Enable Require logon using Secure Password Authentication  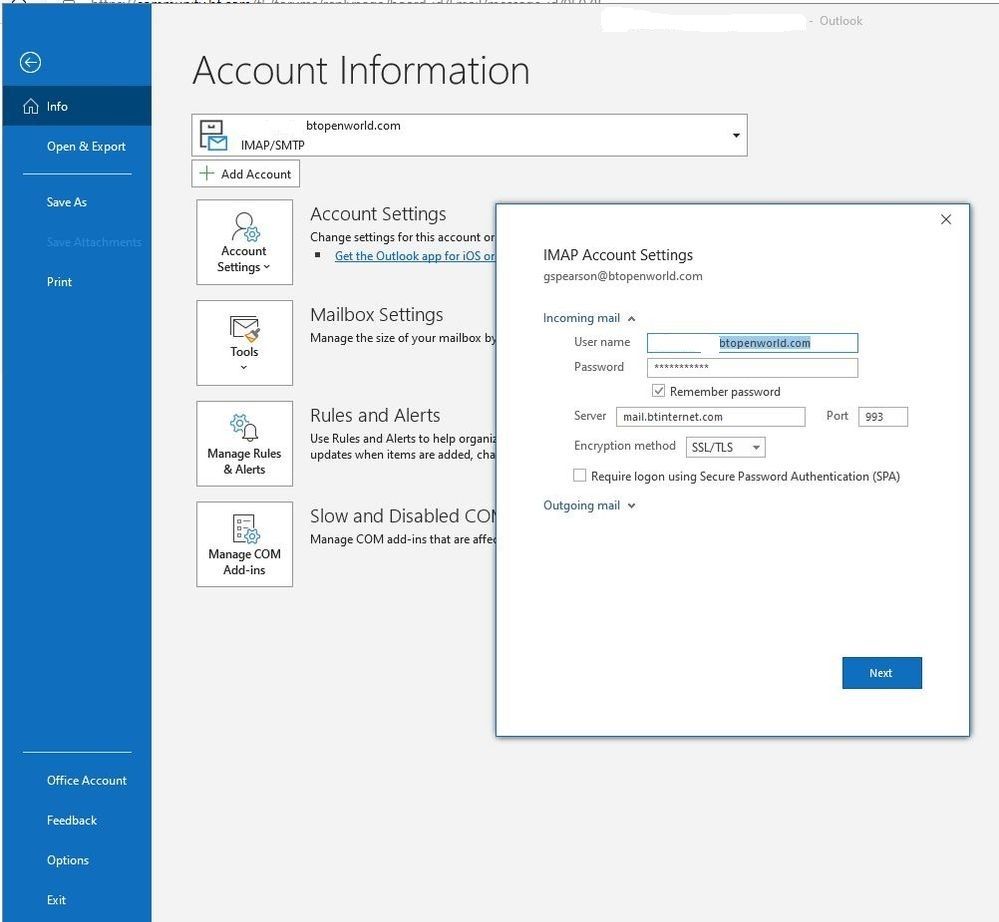pyautogui.click(x=580, y=476)
